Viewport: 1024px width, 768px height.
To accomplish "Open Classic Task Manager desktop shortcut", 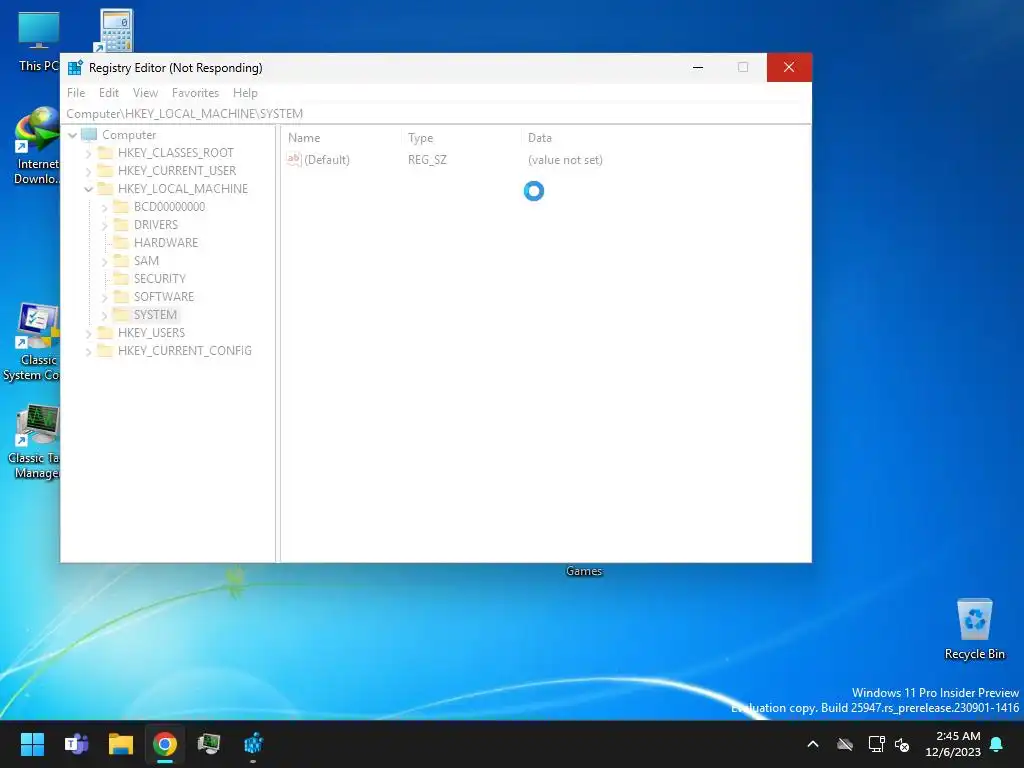I will tap(35, 441).
